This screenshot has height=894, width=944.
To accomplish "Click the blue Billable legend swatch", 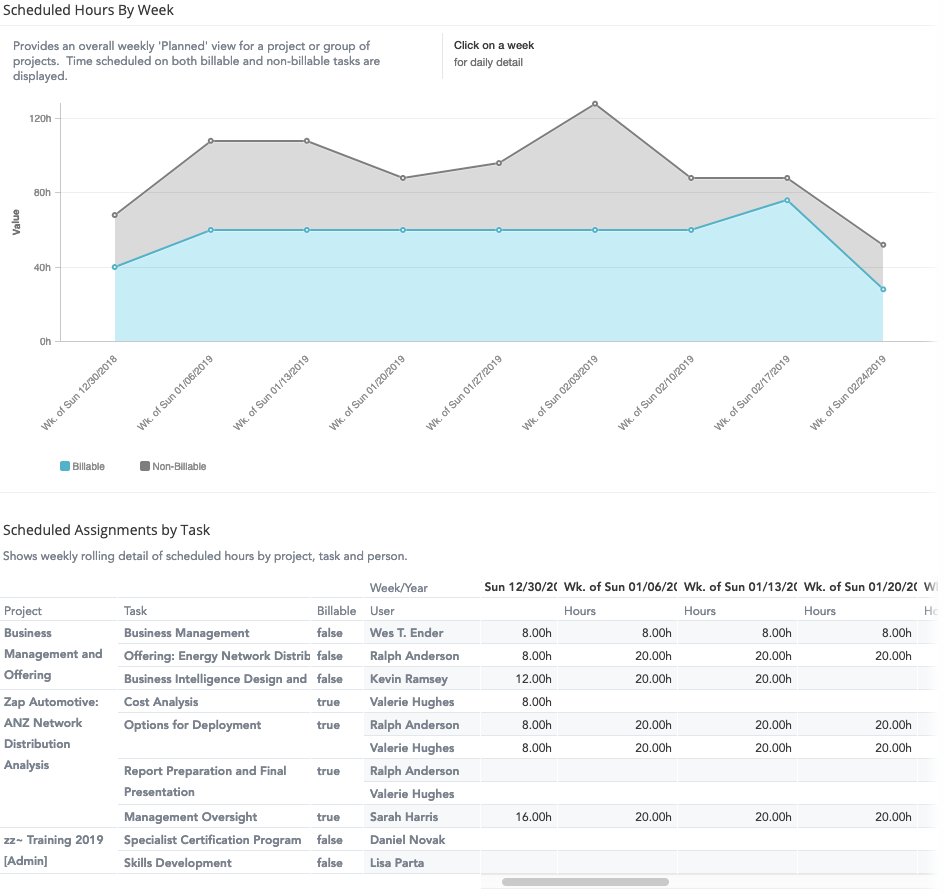I will (x=66, y=466).
